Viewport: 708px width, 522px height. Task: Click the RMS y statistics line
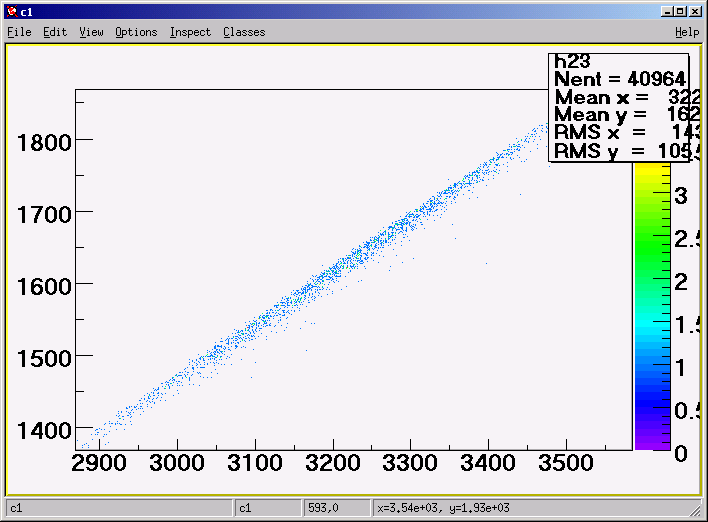click(627, 151)
